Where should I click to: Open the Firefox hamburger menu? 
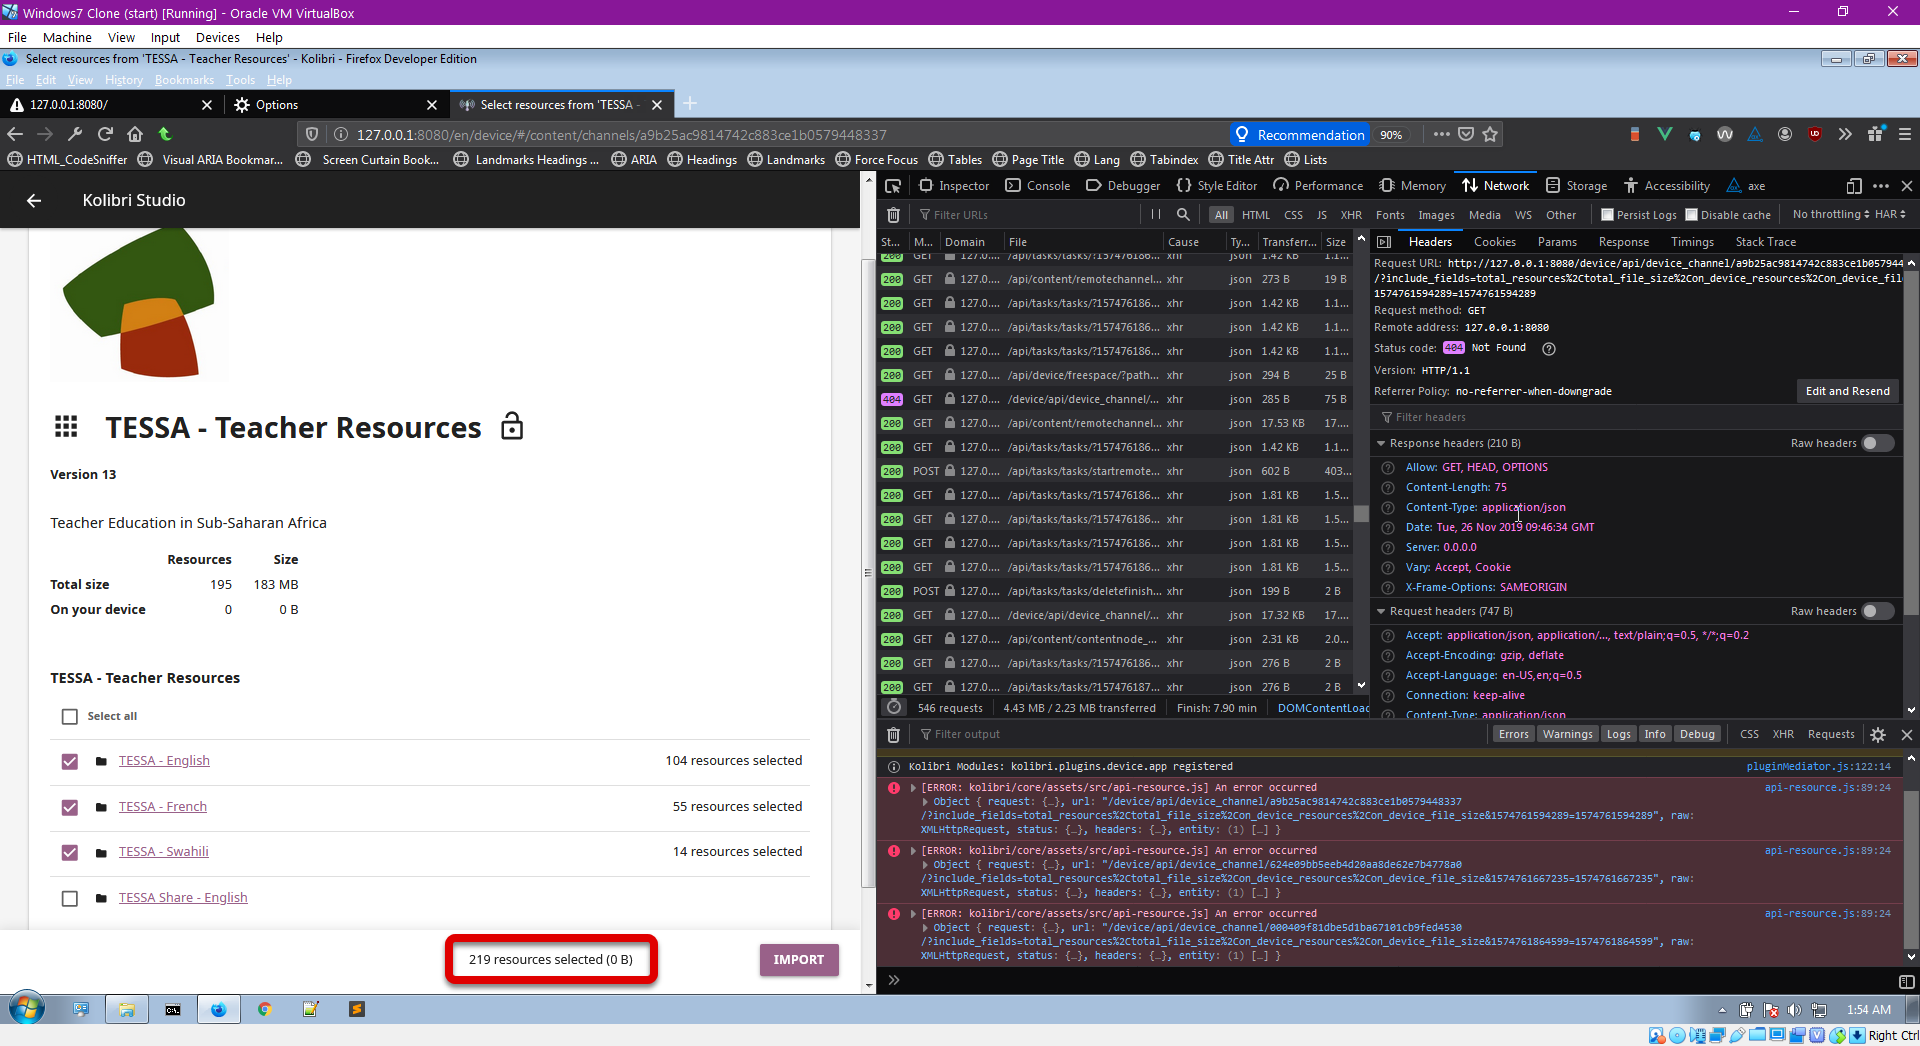coord(1905,134)
